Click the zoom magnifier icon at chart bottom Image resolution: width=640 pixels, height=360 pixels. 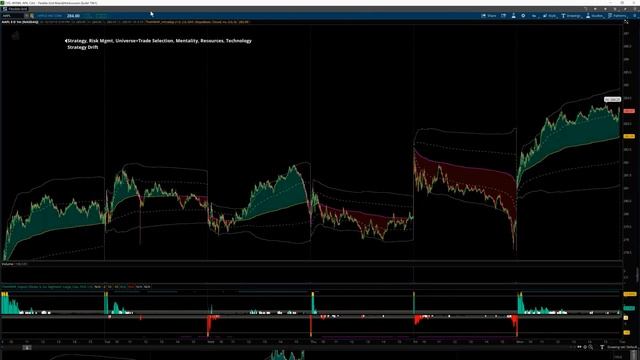591,347
